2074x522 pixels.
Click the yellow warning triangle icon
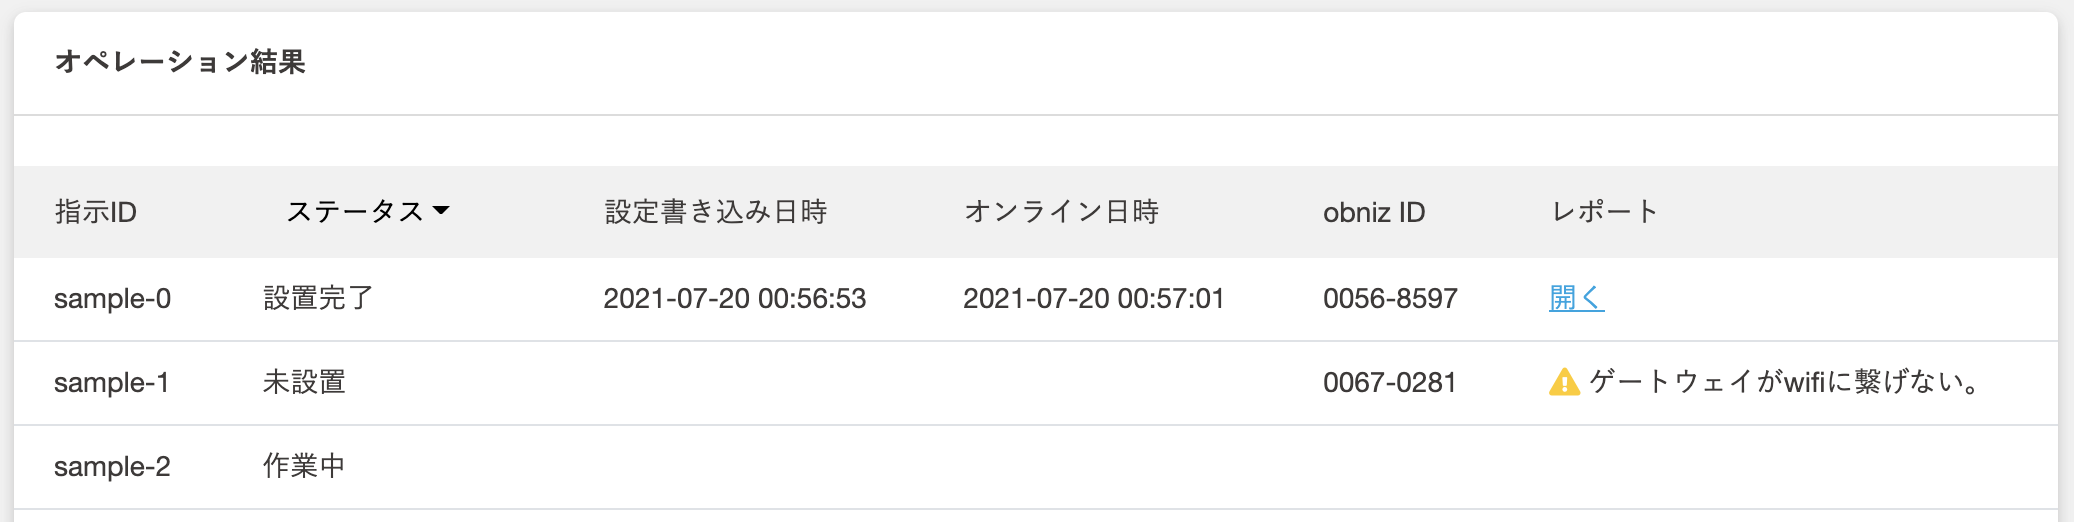coord(1564,382)
